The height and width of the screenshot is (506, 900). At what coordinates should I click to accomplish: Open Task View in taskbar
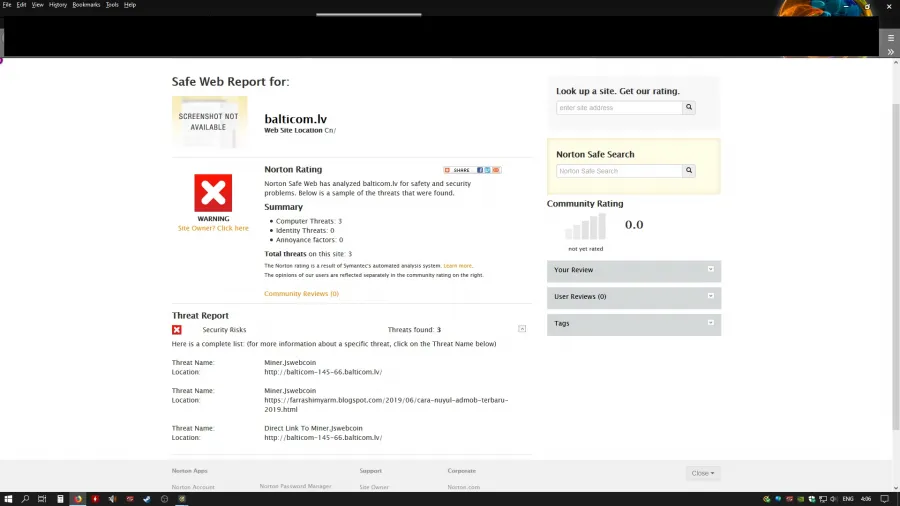(x=42, y=499)
